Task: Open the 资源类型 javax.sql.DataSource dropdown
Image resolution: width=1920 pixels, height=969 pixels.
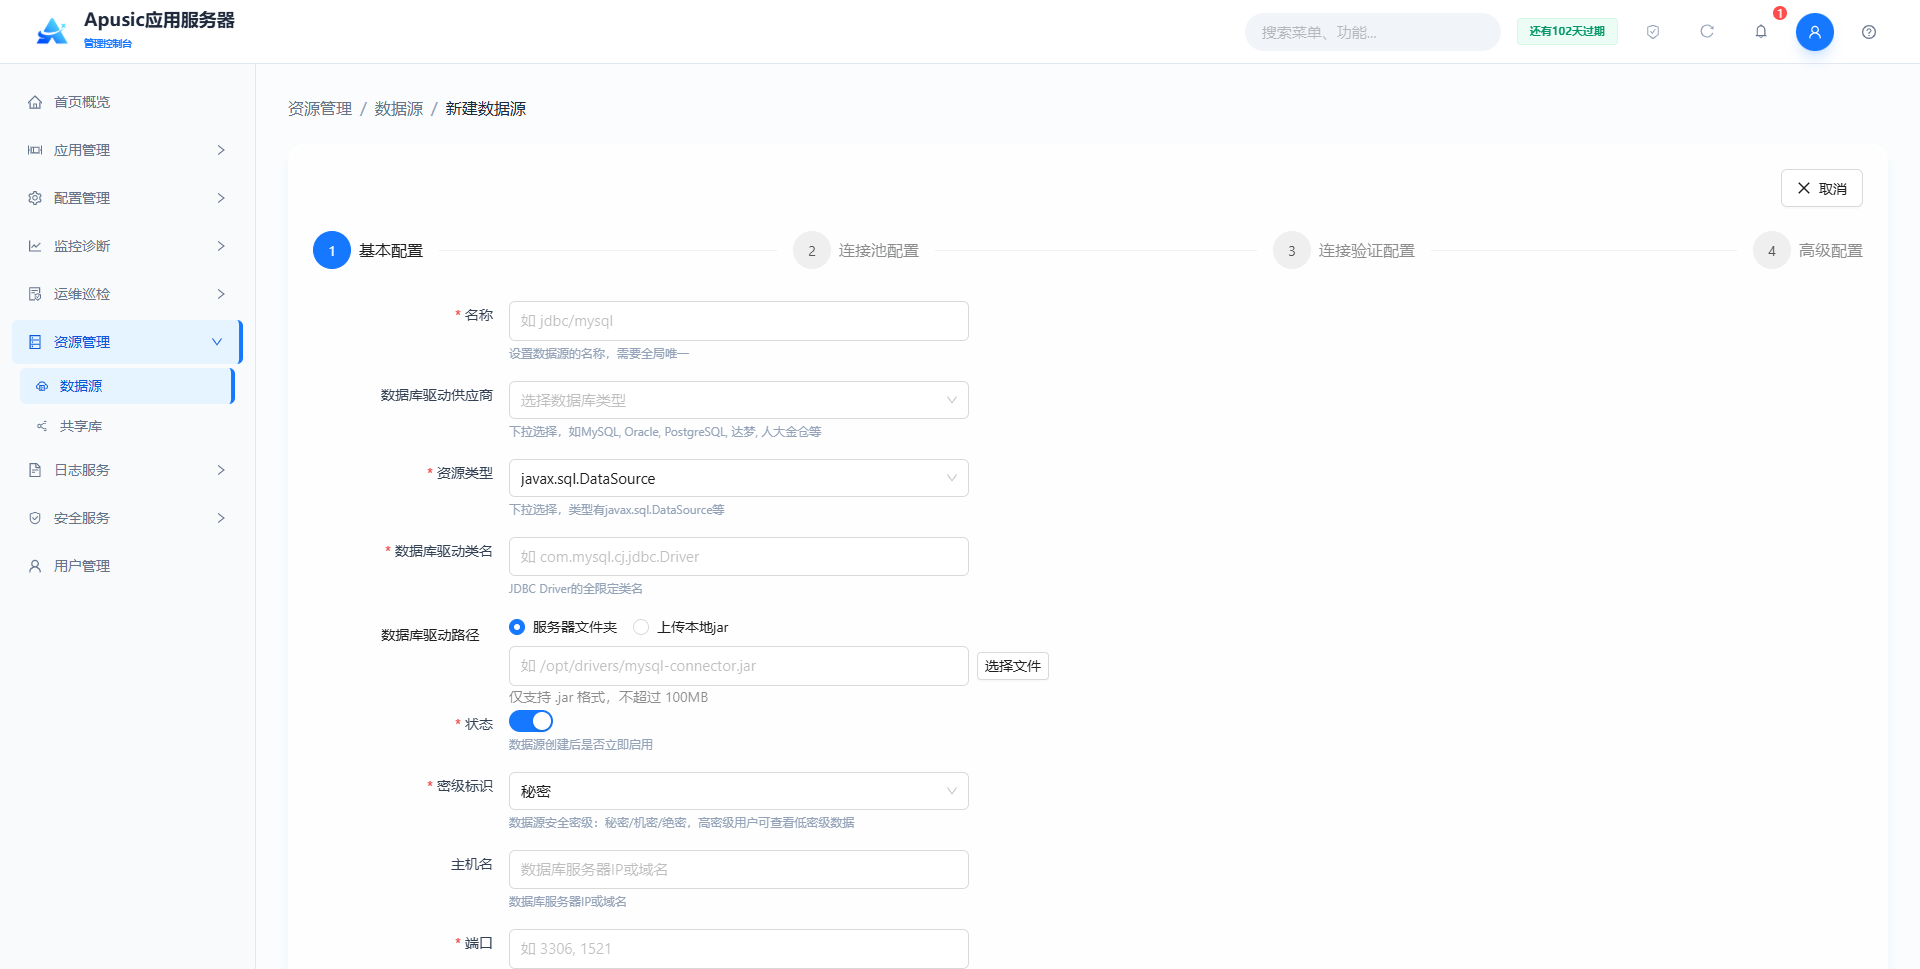Action: 739,478
